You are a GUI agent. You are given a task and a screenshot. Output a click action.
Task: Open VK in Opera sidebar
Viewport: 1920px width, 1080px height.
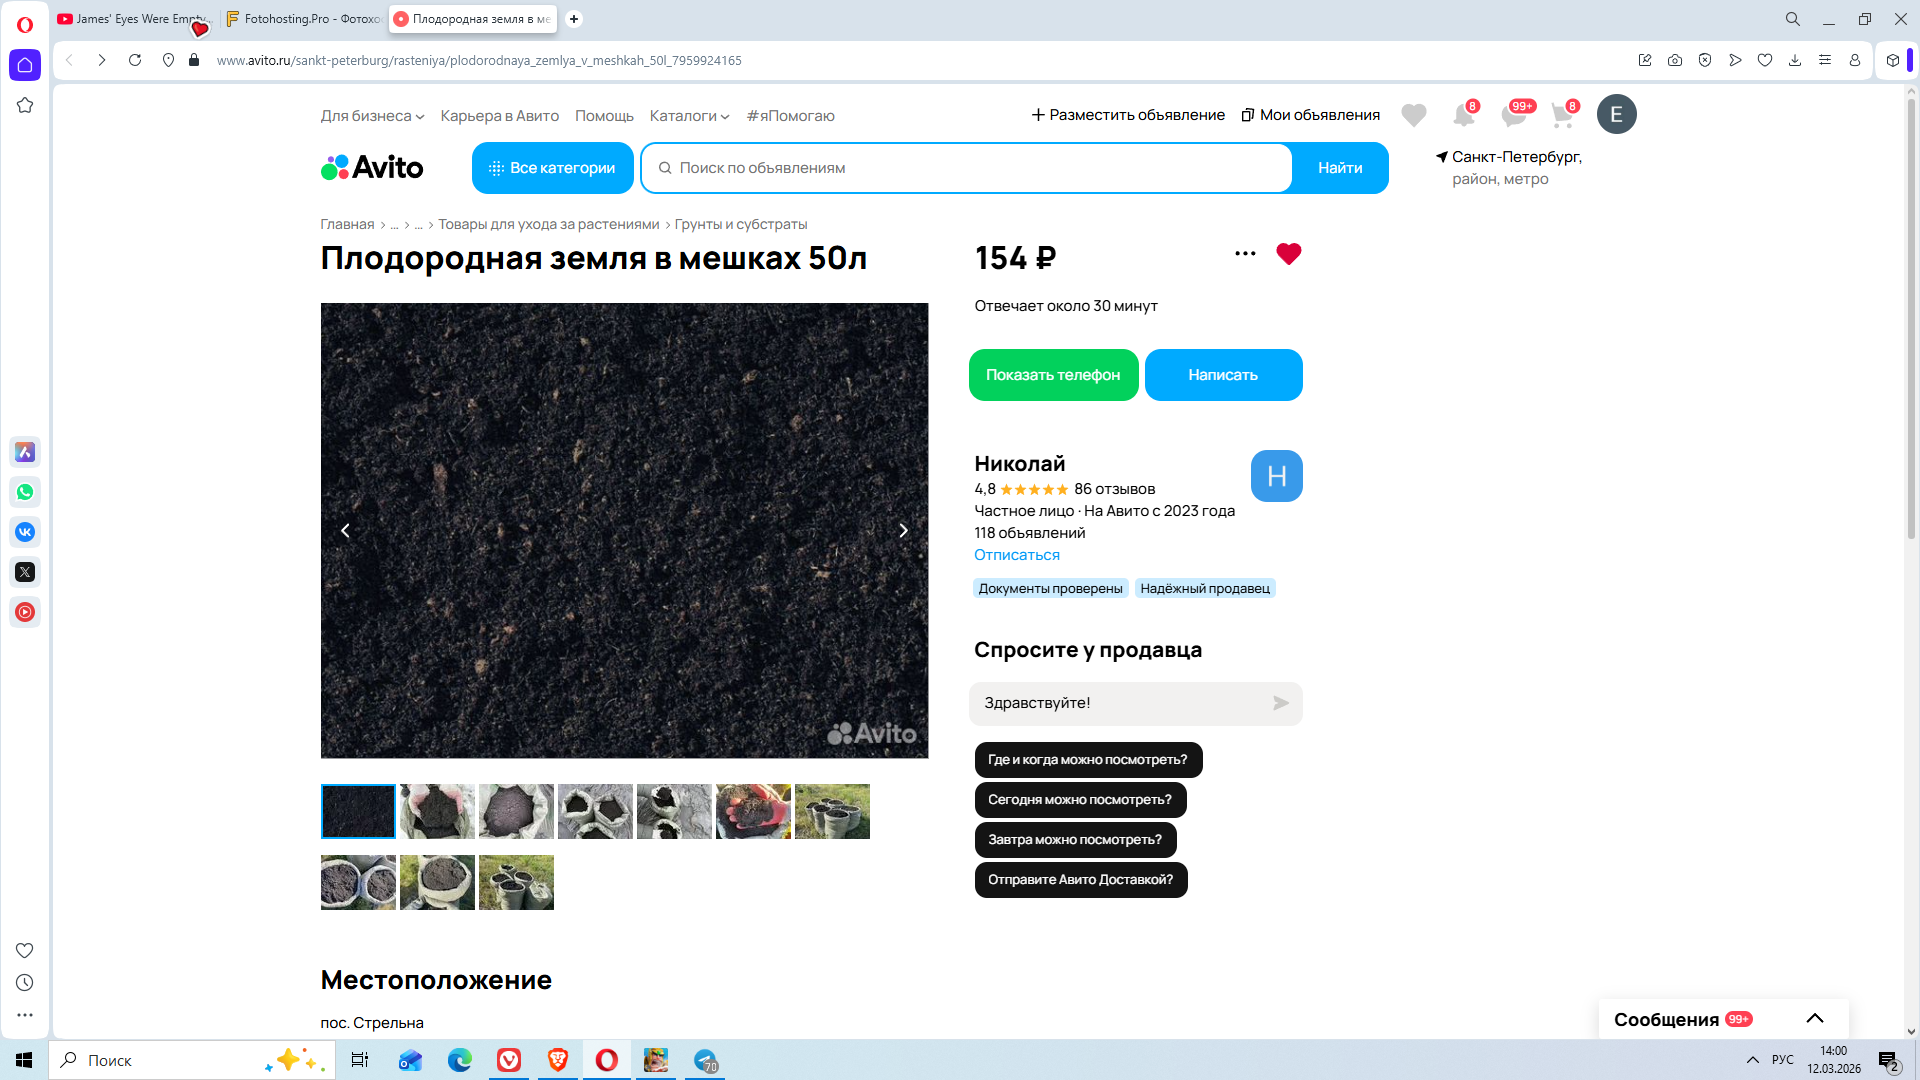tap(25, 532)
